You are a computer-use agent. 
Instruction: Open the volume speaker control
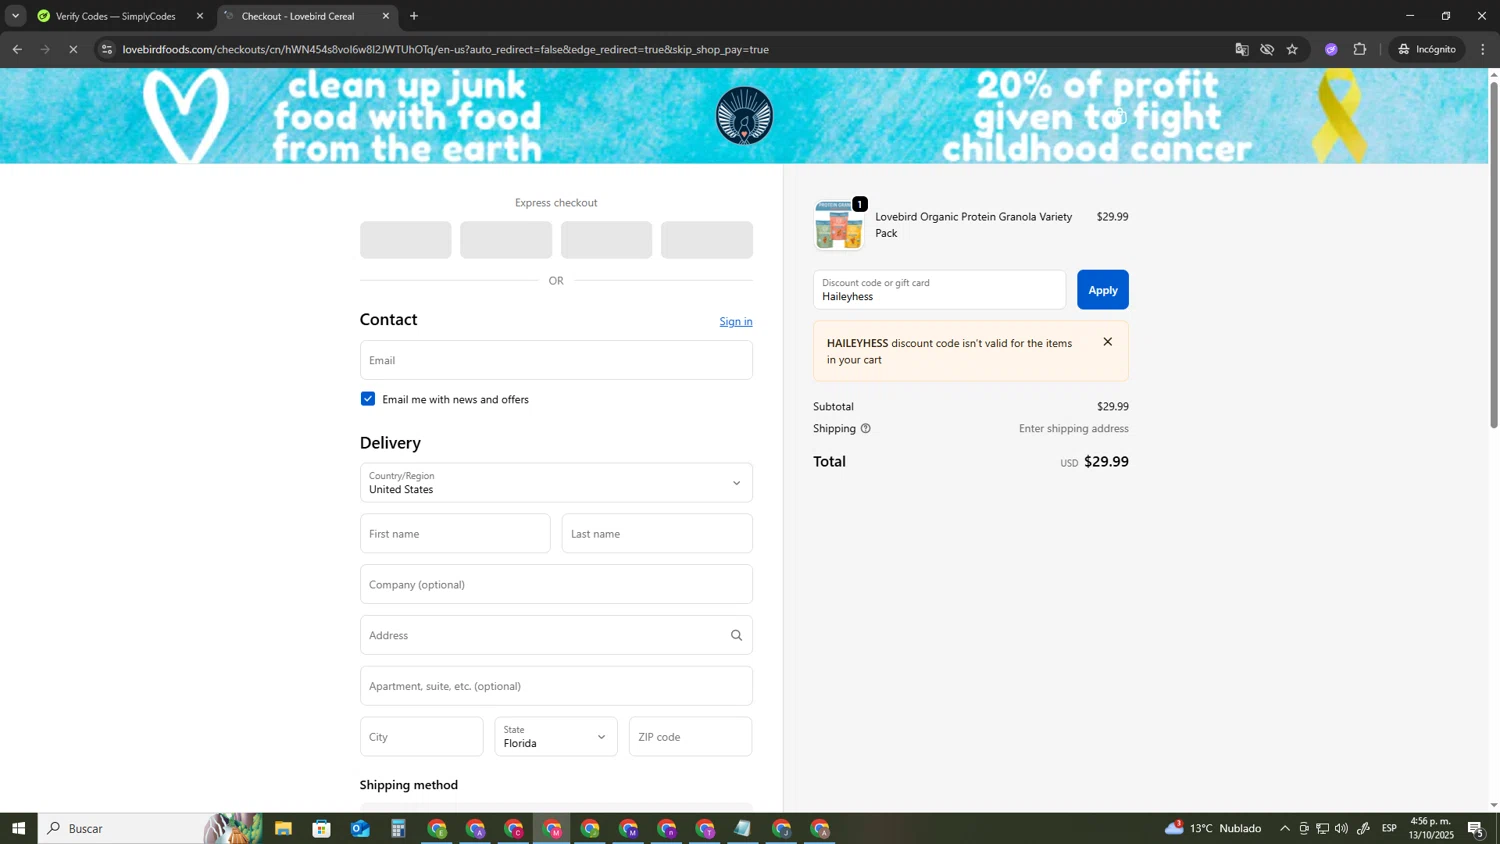1341,829
